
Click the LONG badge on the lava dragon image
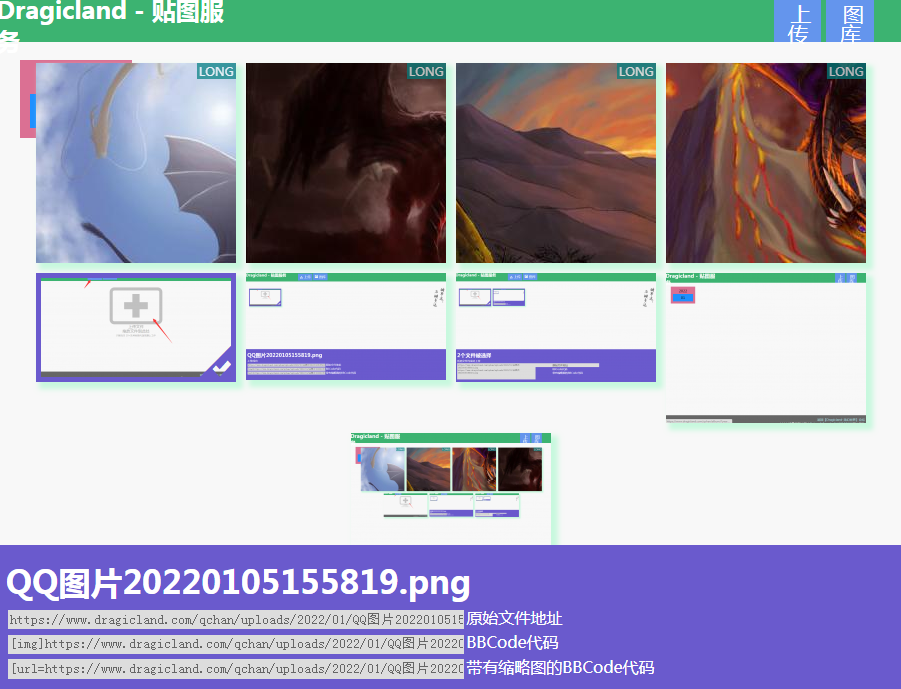click(x=846, y=71)
